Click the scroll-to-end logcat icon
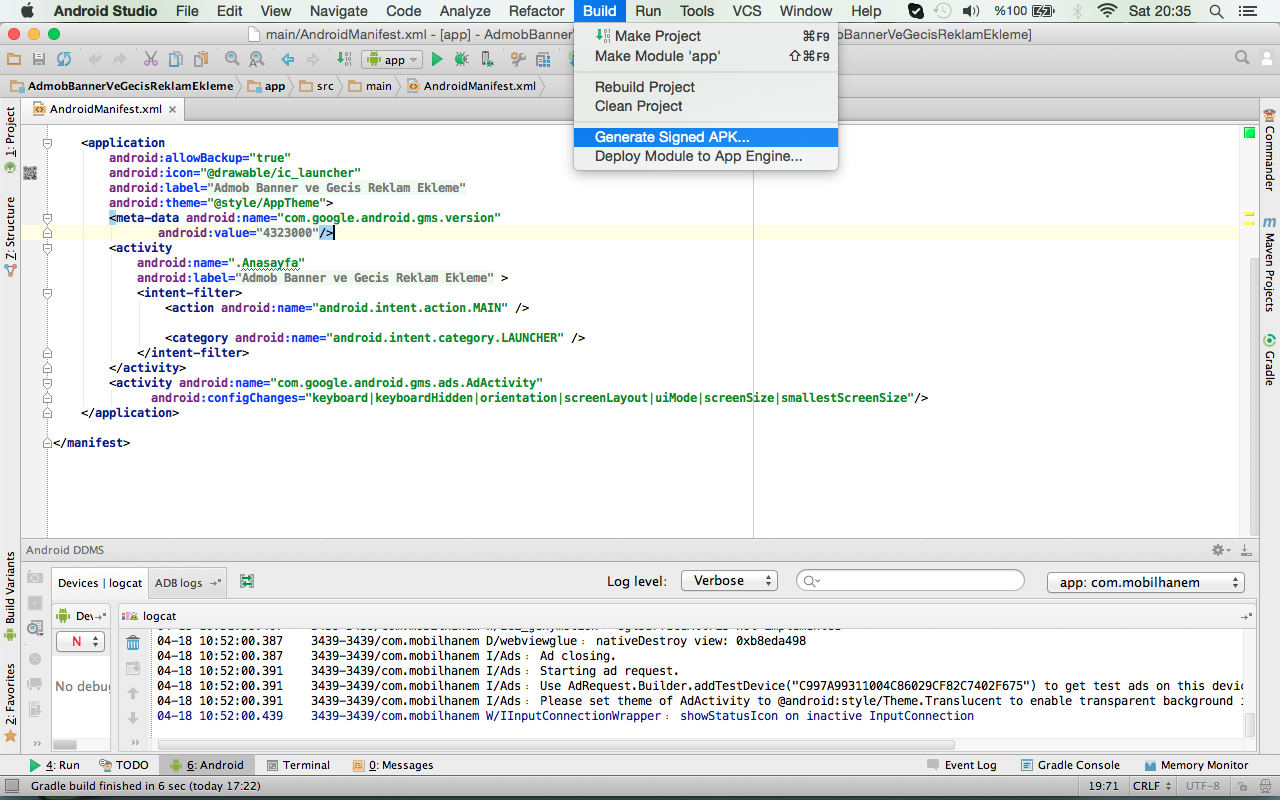Viewport: 1280px width, 800px height. pyautogui.click(x=133, y=668)
